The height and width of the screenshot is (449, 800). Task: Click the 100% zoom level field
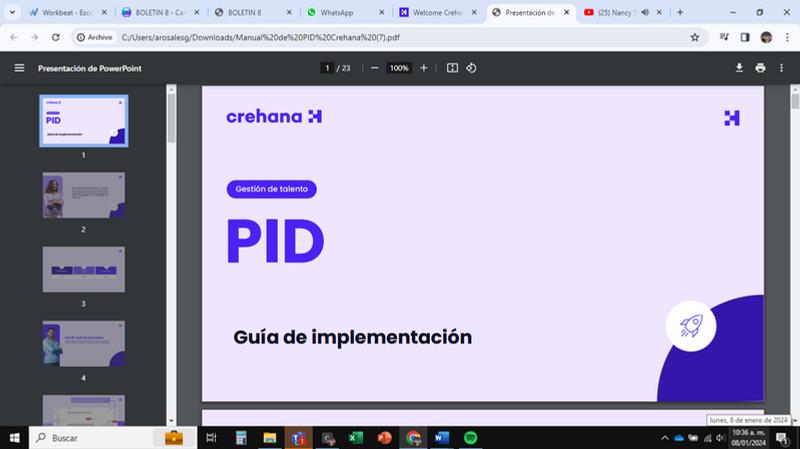pyautogui.click(x=399, y=68)
